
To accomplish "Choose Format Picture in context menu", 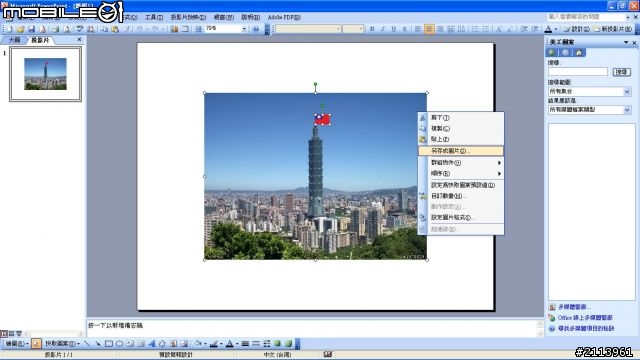I will coord(461,218).
